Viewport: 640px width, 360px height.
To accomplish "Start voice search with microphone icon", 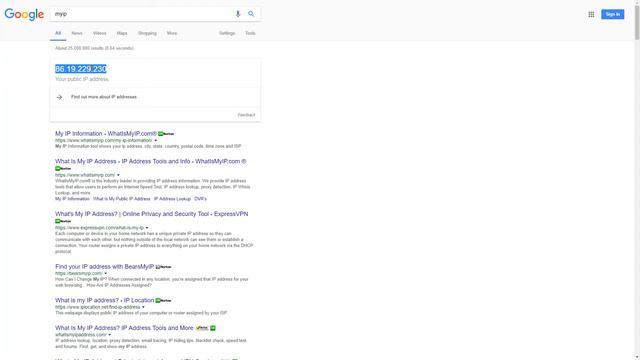I will click(238, 14).
